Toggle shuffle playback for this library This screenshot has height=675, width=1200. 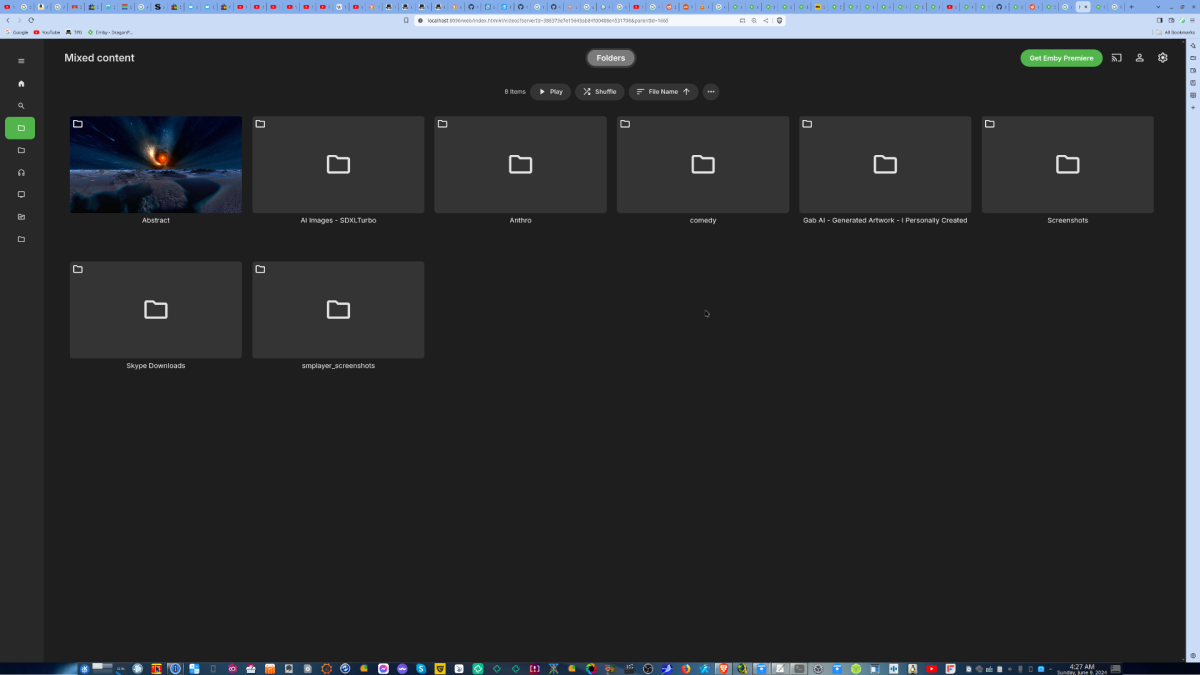pos(599,91)
